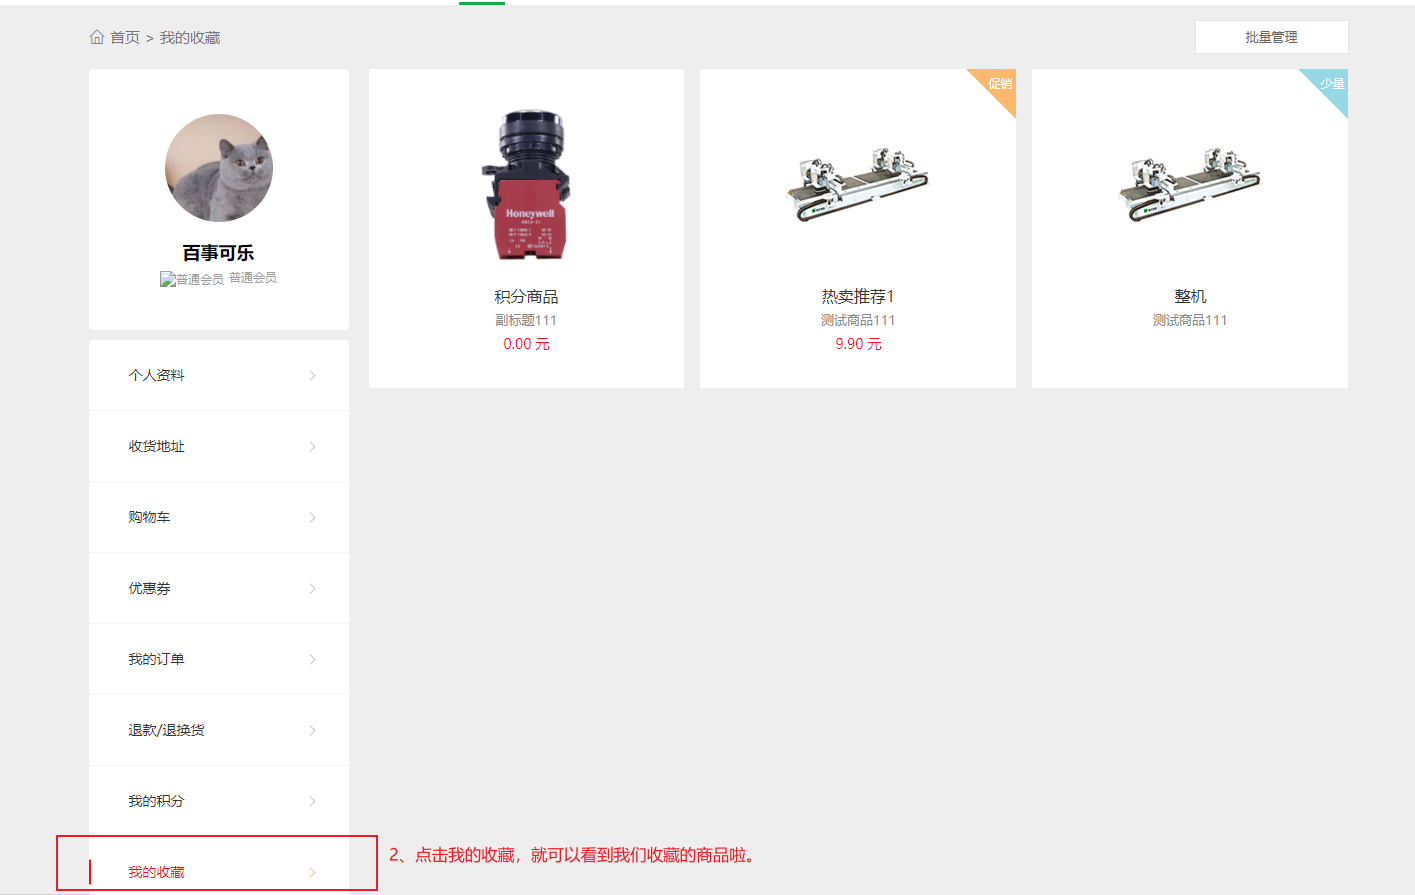Select 我的收藏 menu item
1415x895 pixels.
point(219,866)
